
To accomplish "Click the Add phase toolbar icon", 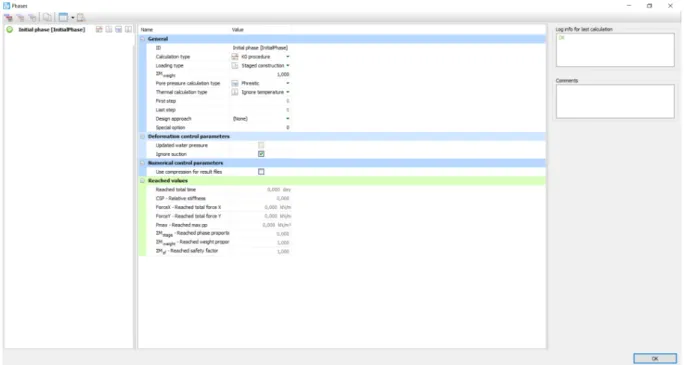I will [x=8, y=18].
